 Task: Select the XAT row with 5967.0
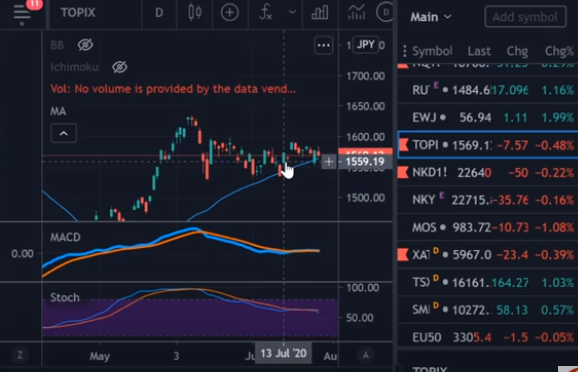point(488,255)
